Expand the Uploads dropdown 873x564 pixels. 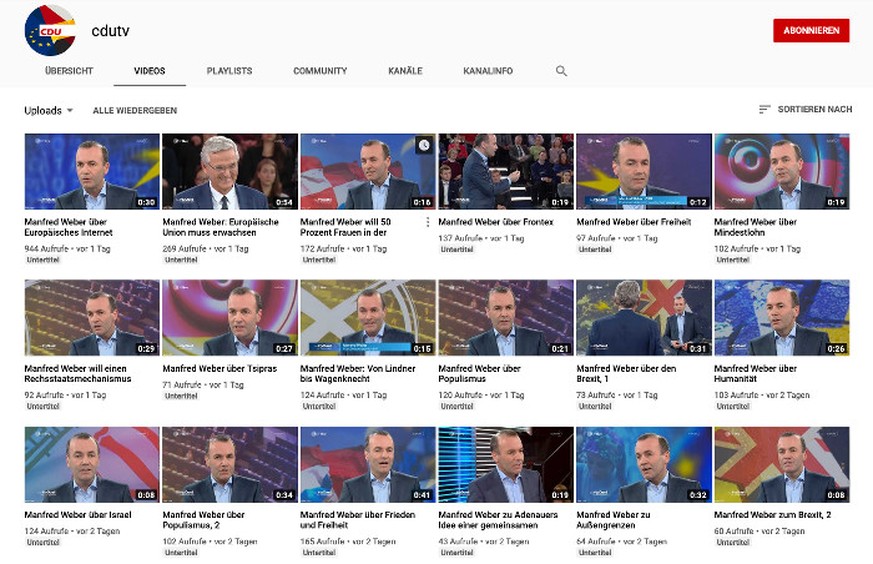click(x=49, y=110)
